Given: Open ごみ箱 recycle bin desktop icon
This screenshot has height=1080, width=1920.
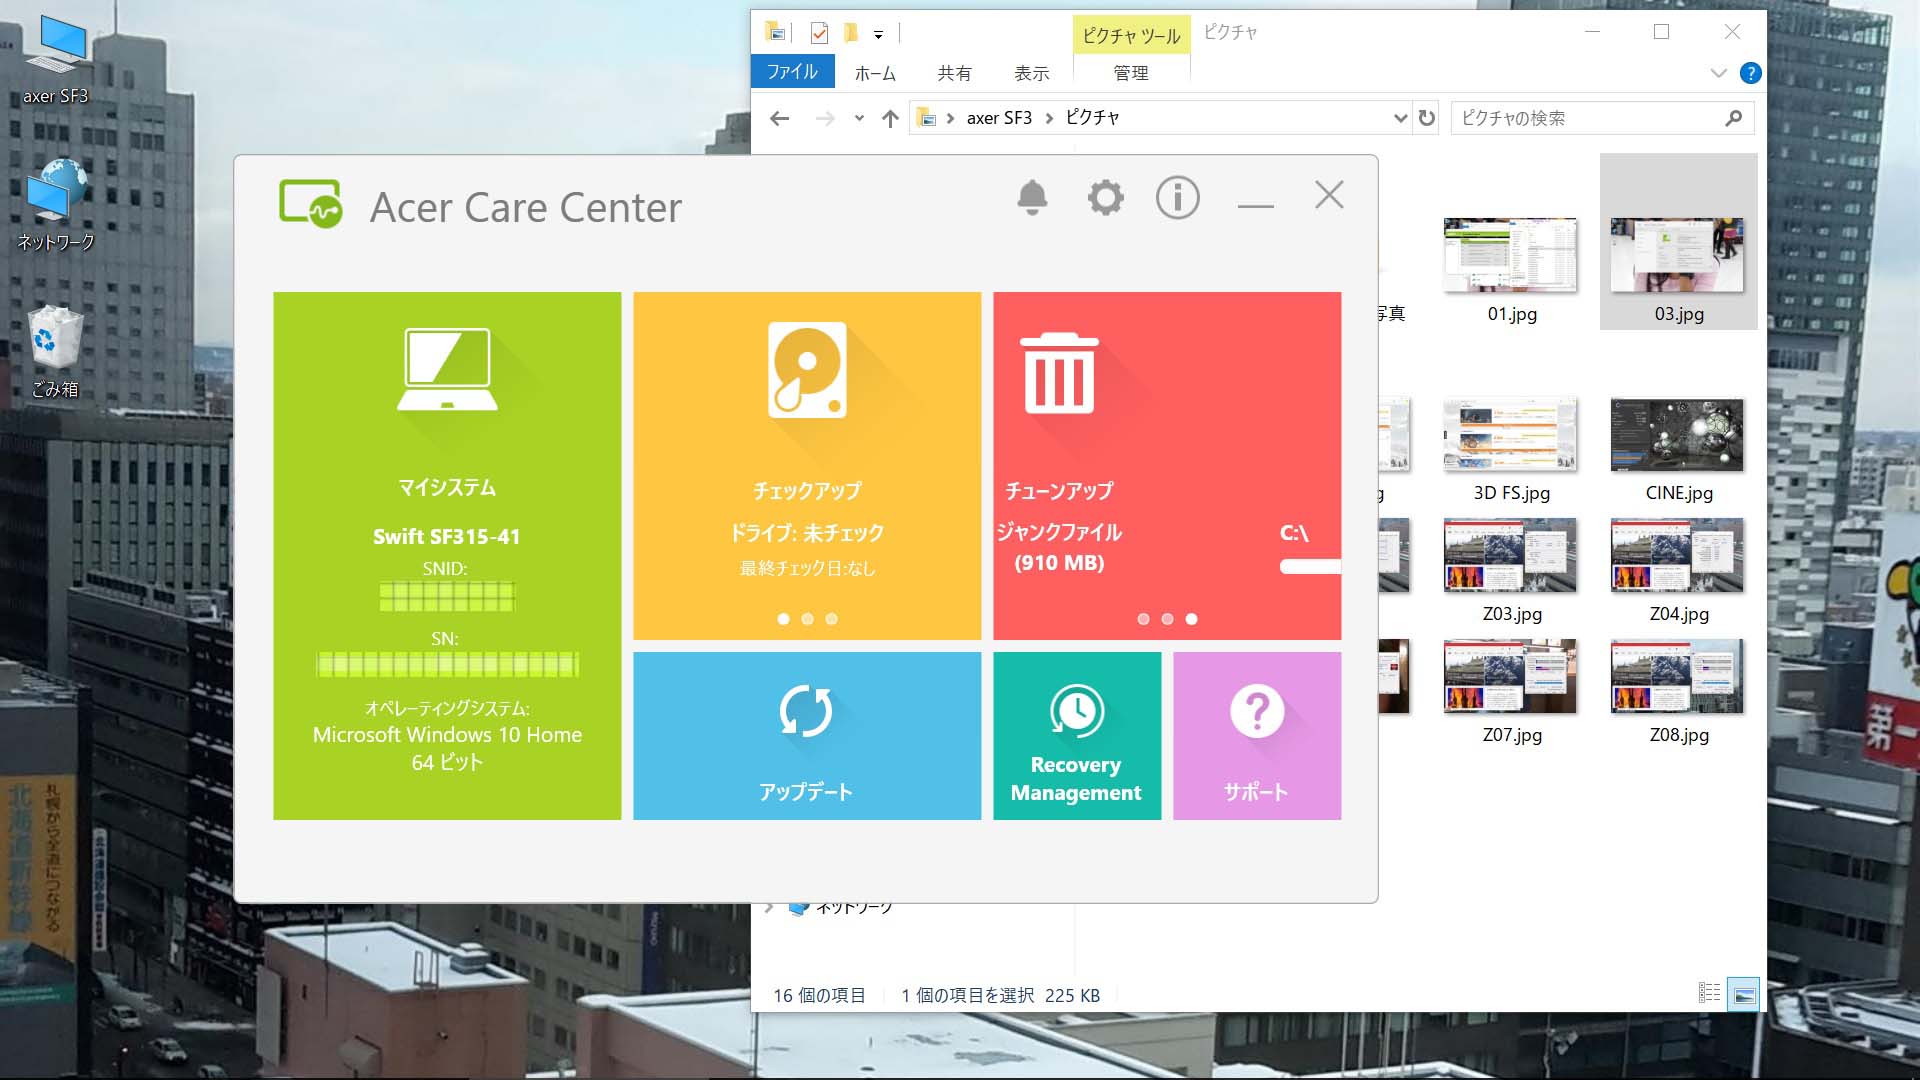Looking at the screenshot, I should pos(55,352).
